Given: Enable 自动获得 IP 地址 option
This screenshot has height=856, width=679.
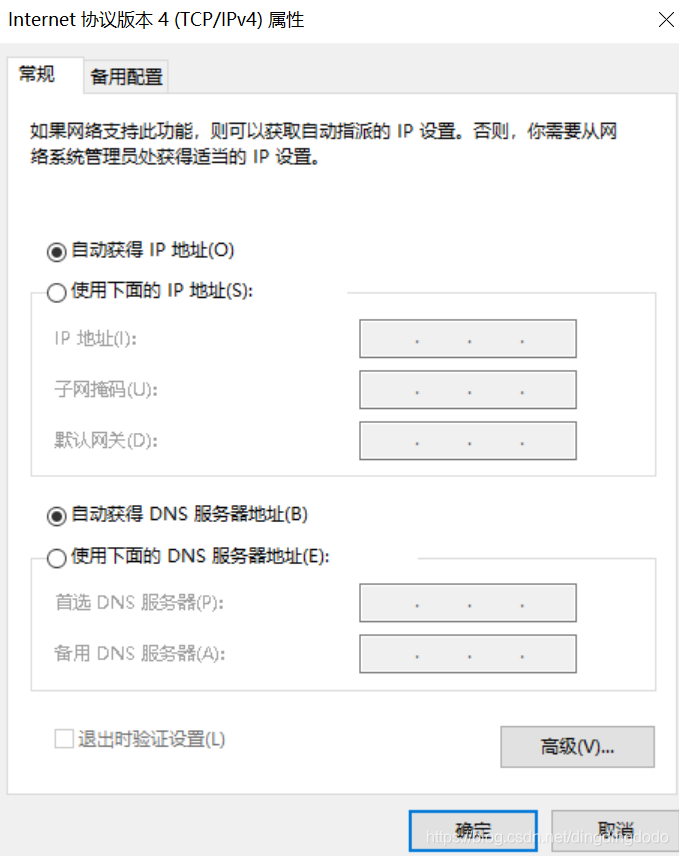Looking at the screenshot, I should tap(57, 251).
